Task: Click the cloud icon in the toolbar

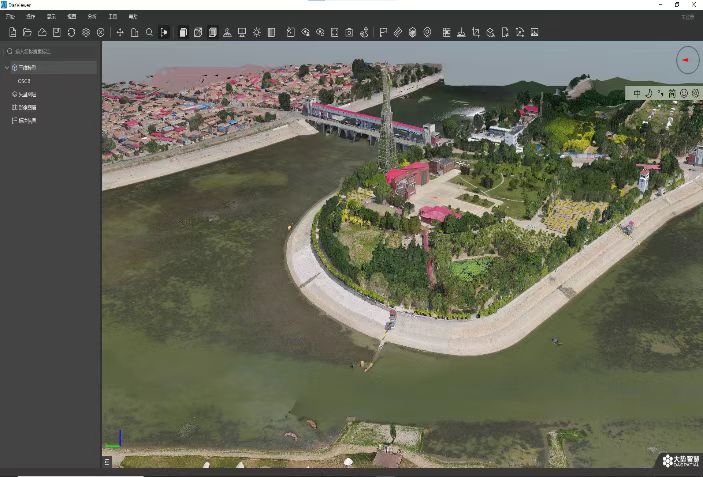Action: coord(41,32)
